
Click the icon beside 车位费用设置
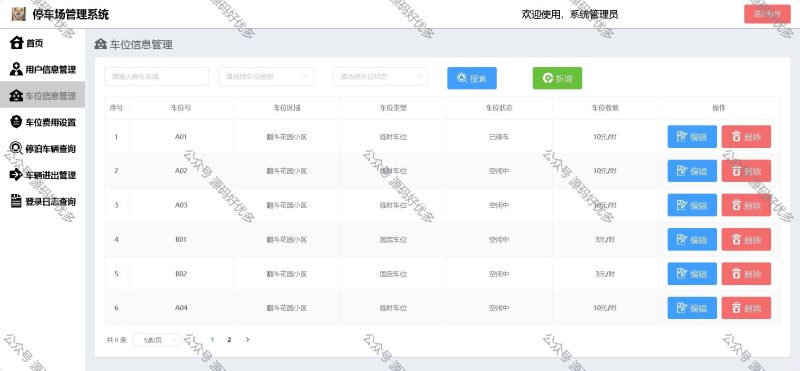[x=16, y=122]
